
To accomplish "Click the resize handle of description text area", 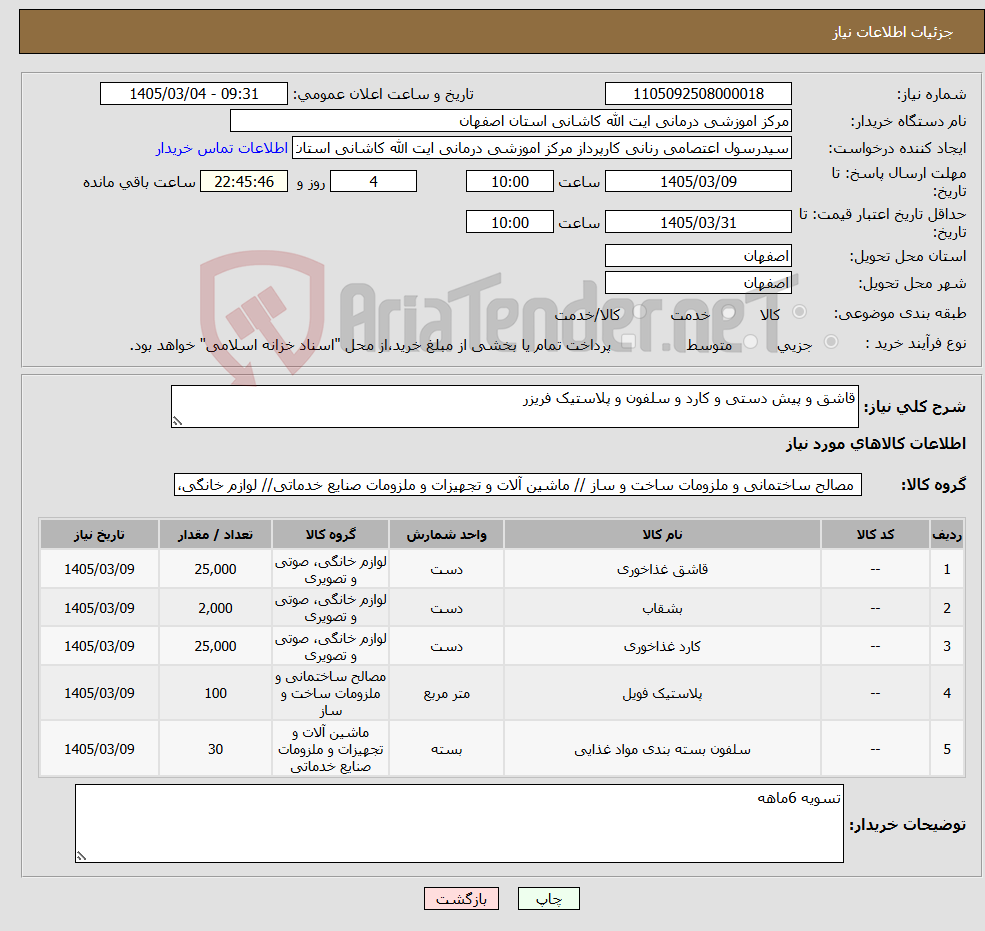I will click(x=177, y=422).
